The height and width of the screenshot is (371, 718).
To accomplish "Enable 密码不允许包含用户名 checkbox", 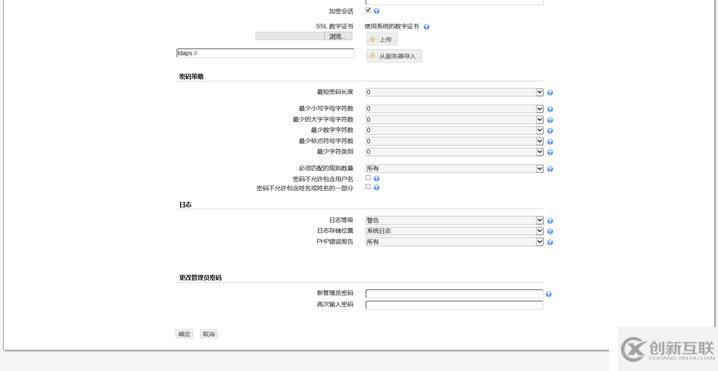I will (x=368, y=178).
